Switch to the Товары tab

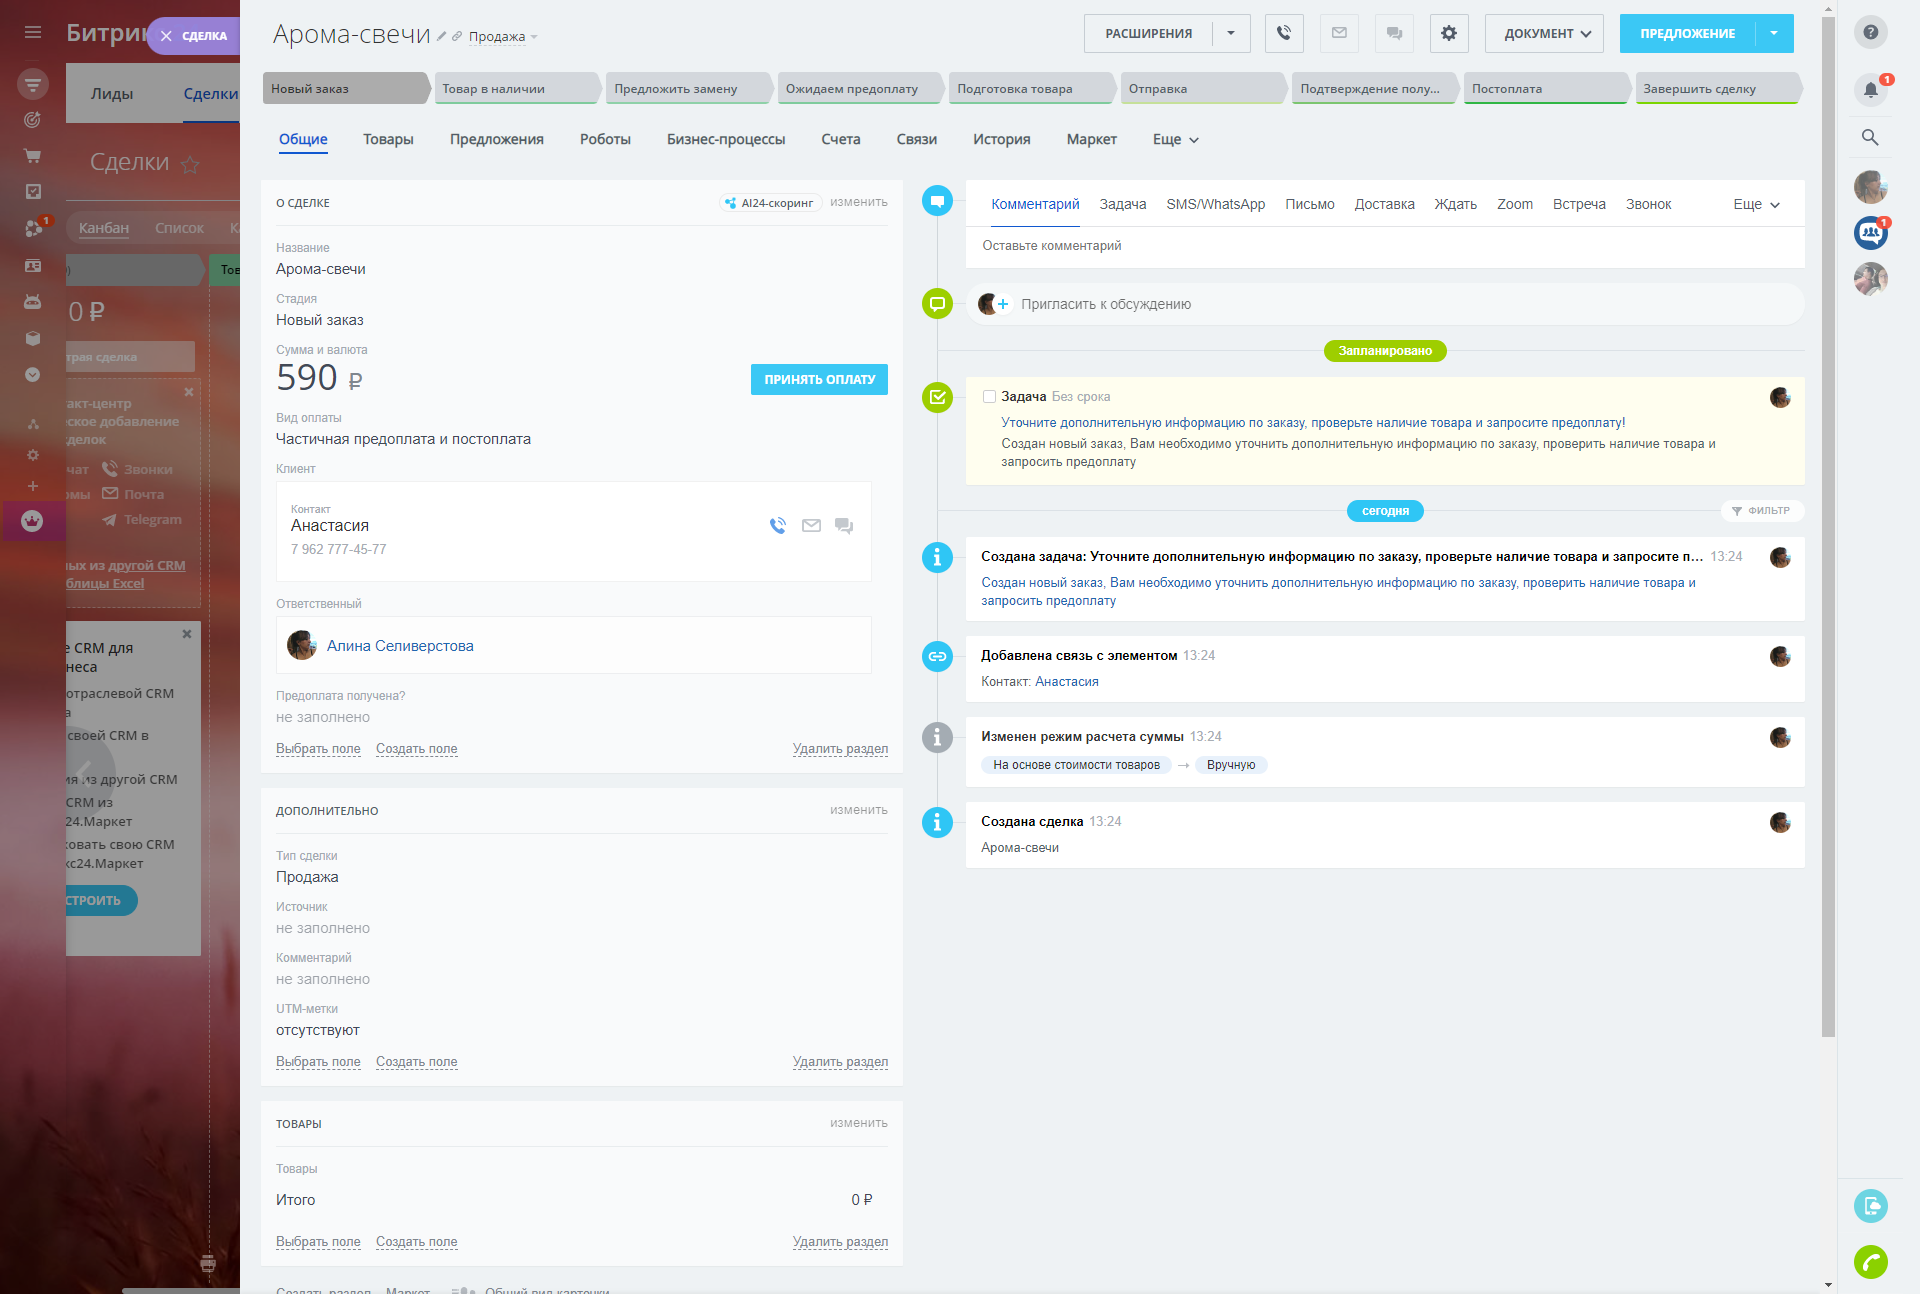[x=388, y=139]
